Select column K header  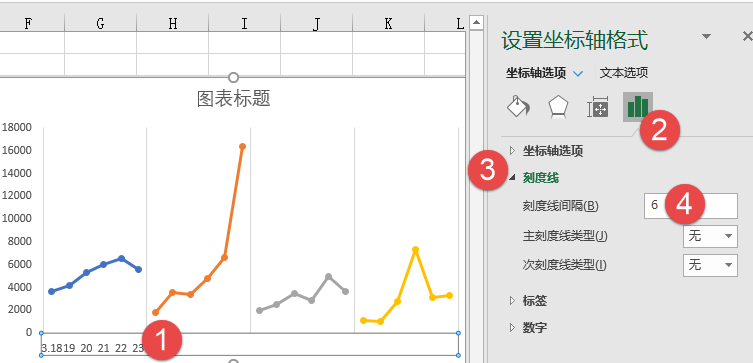click(389, 23)
